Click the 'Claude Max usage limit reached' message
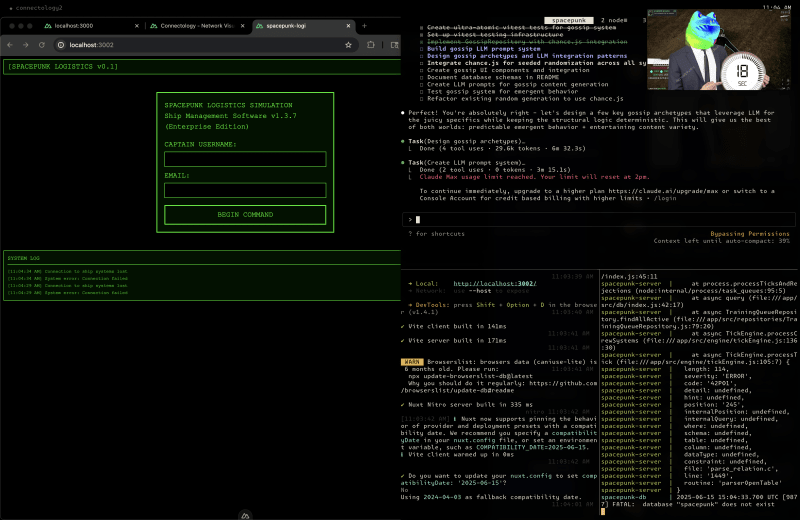This screenshot has height=520, width=800. tap(534, 177)
